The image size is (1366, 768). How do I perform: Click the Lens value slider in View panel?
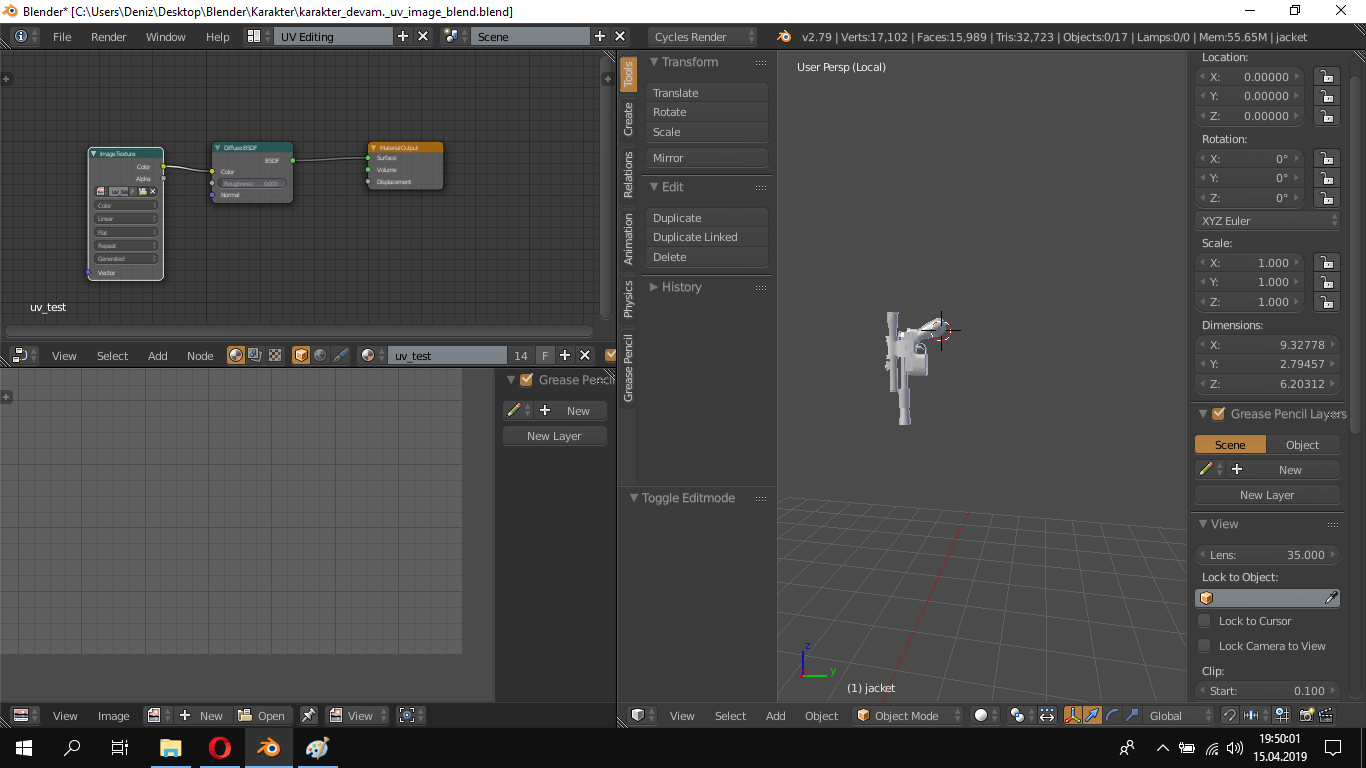coord(1267,554)
